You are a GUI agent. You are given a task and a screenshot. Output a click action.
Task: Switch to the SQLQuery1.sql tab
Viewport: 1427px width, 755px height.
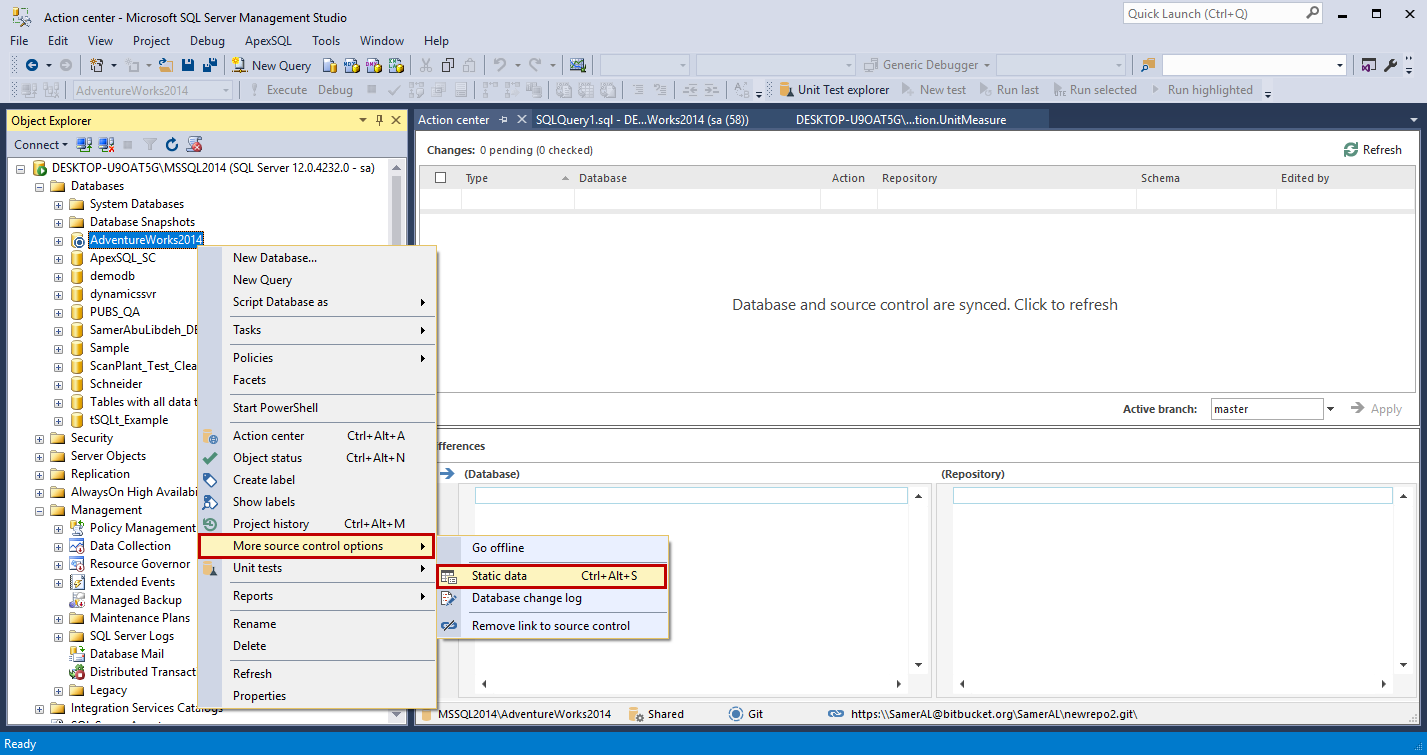(642, 120)
